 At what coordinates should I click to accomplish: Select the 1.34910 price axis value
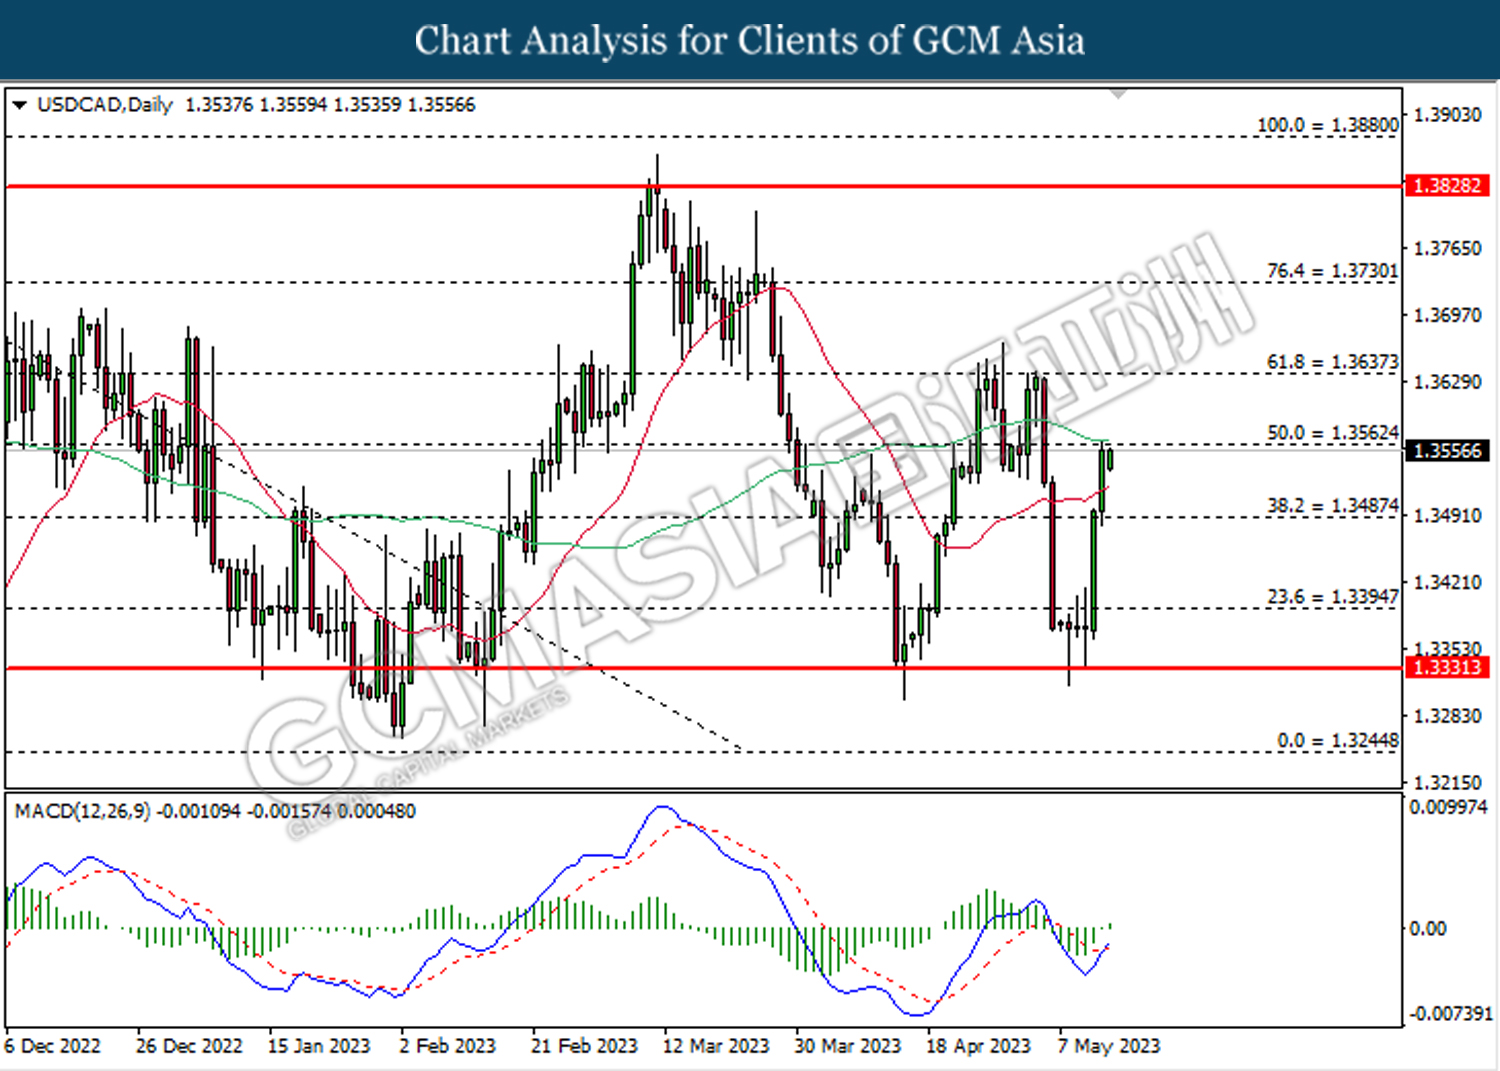coord(1447,516)
